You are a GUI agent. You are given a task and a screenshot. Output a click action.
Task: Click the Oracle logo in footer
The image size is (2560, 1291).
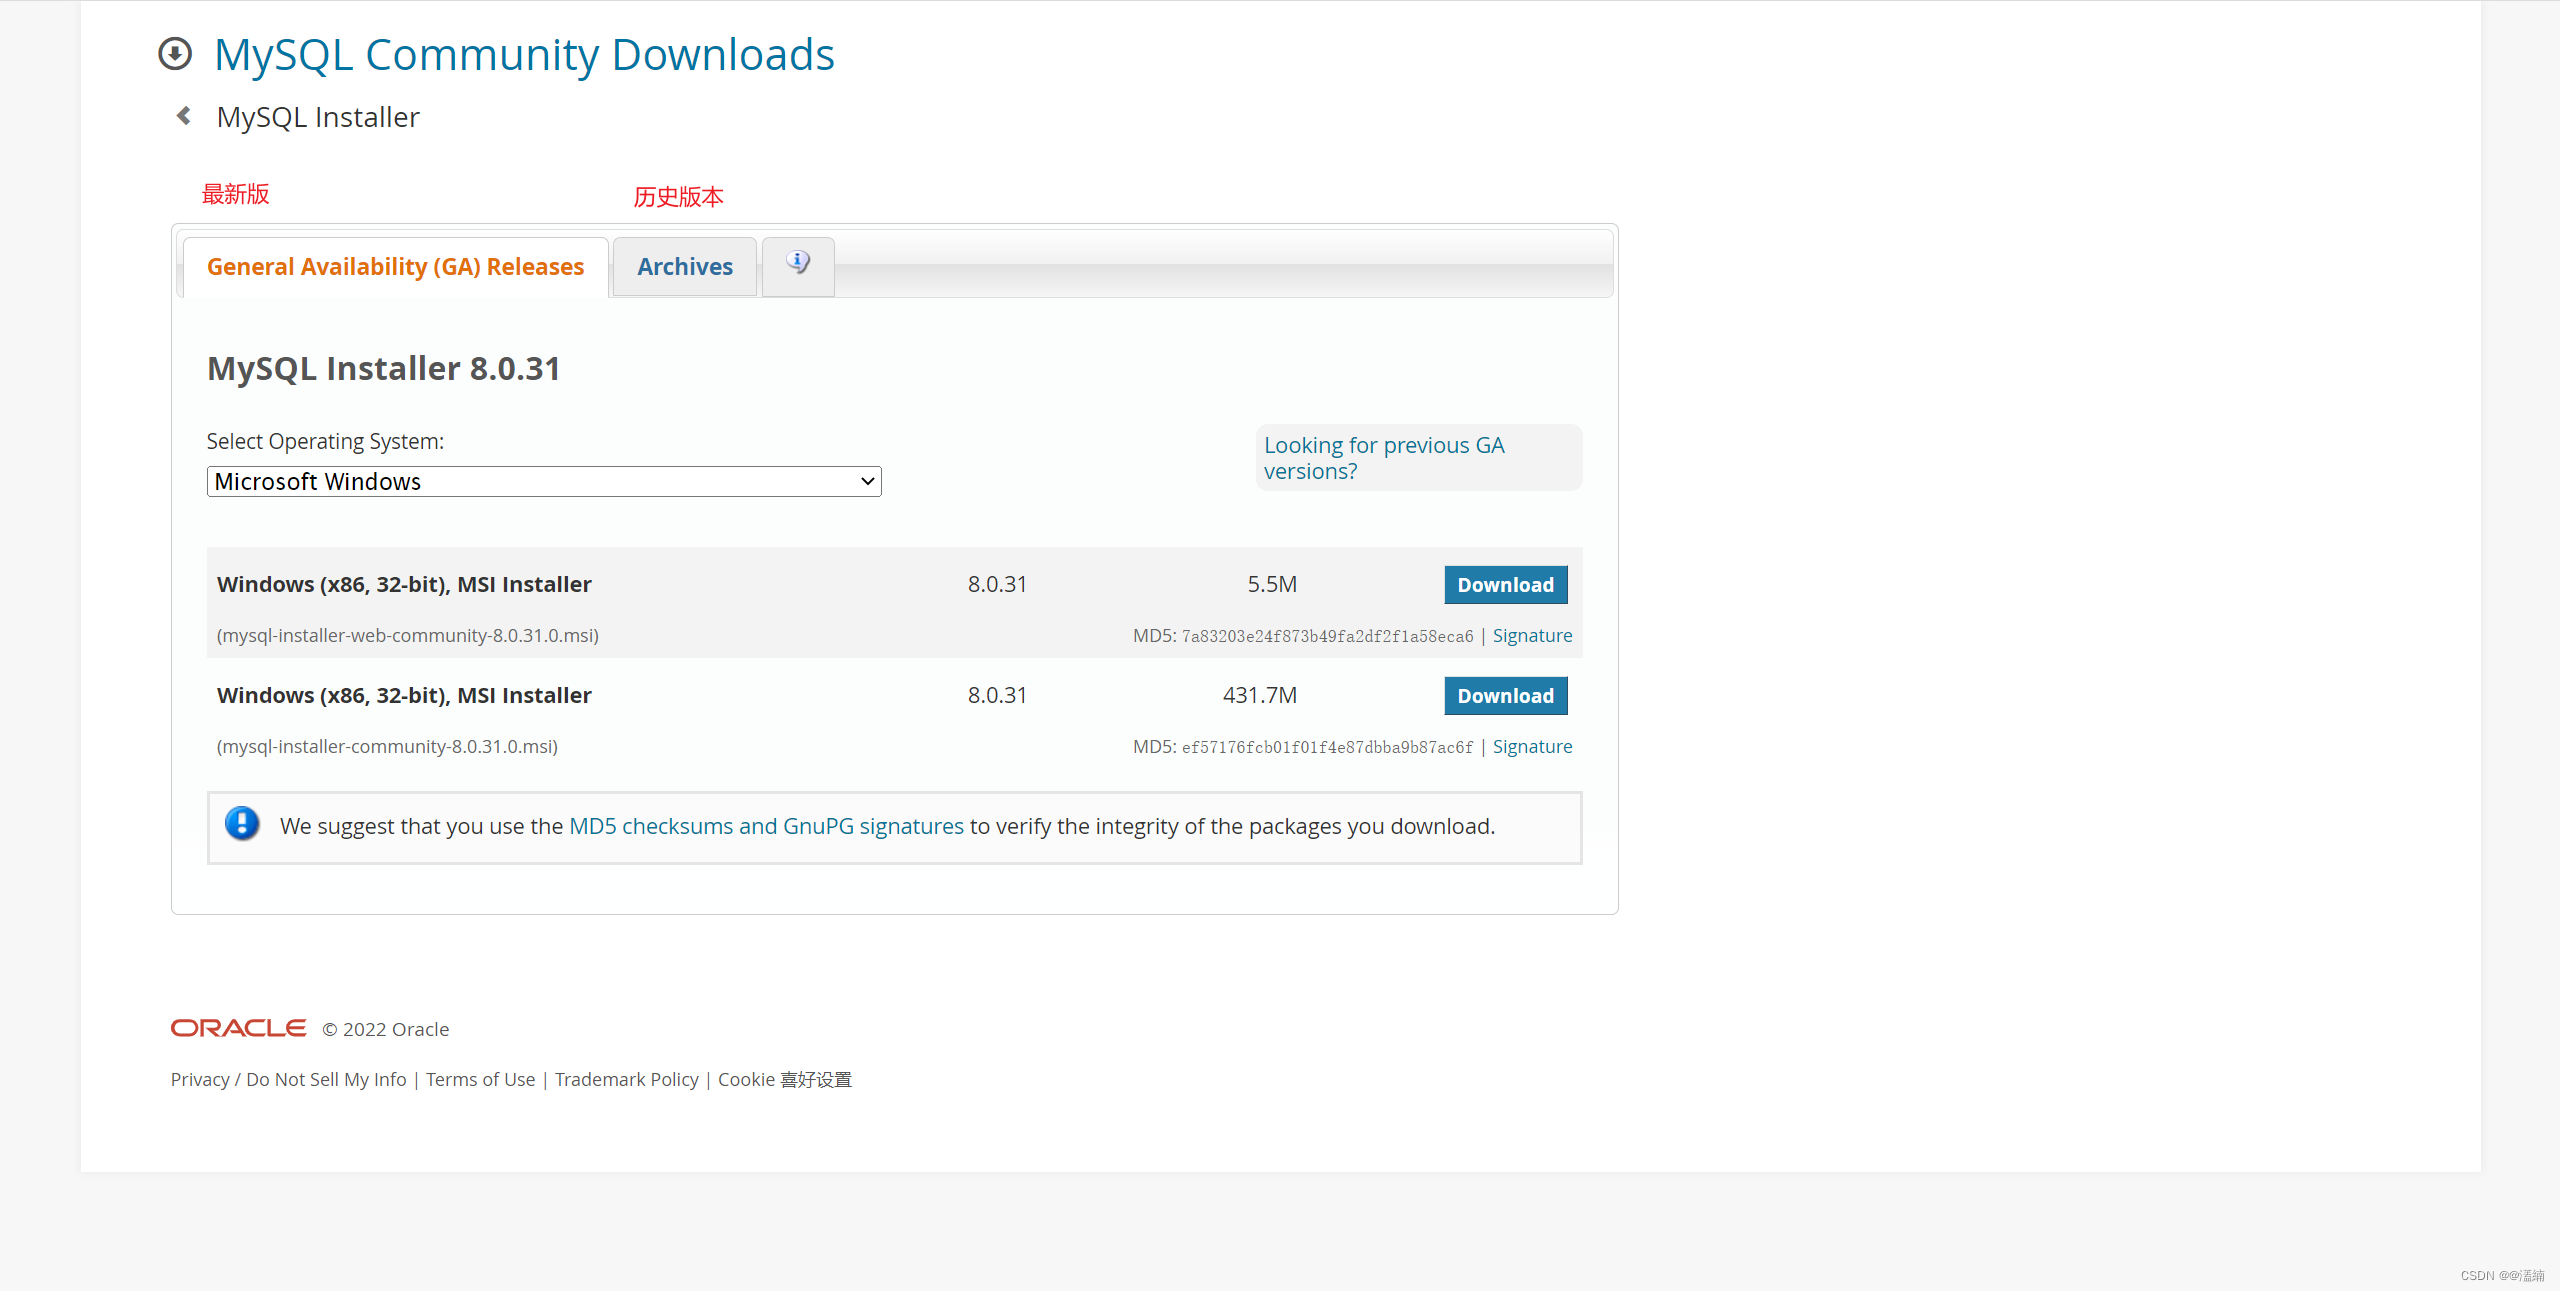point(238,1028)
